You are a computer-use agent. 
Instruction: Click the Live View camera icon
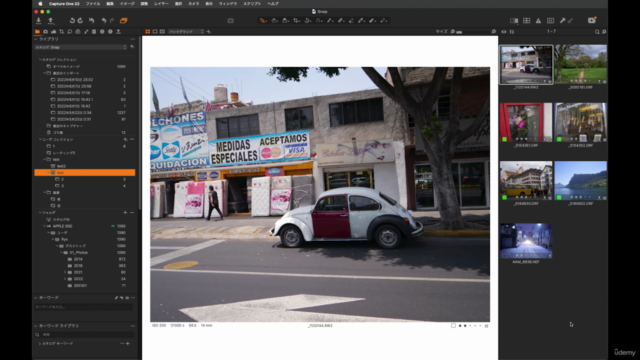click(592, 20)
